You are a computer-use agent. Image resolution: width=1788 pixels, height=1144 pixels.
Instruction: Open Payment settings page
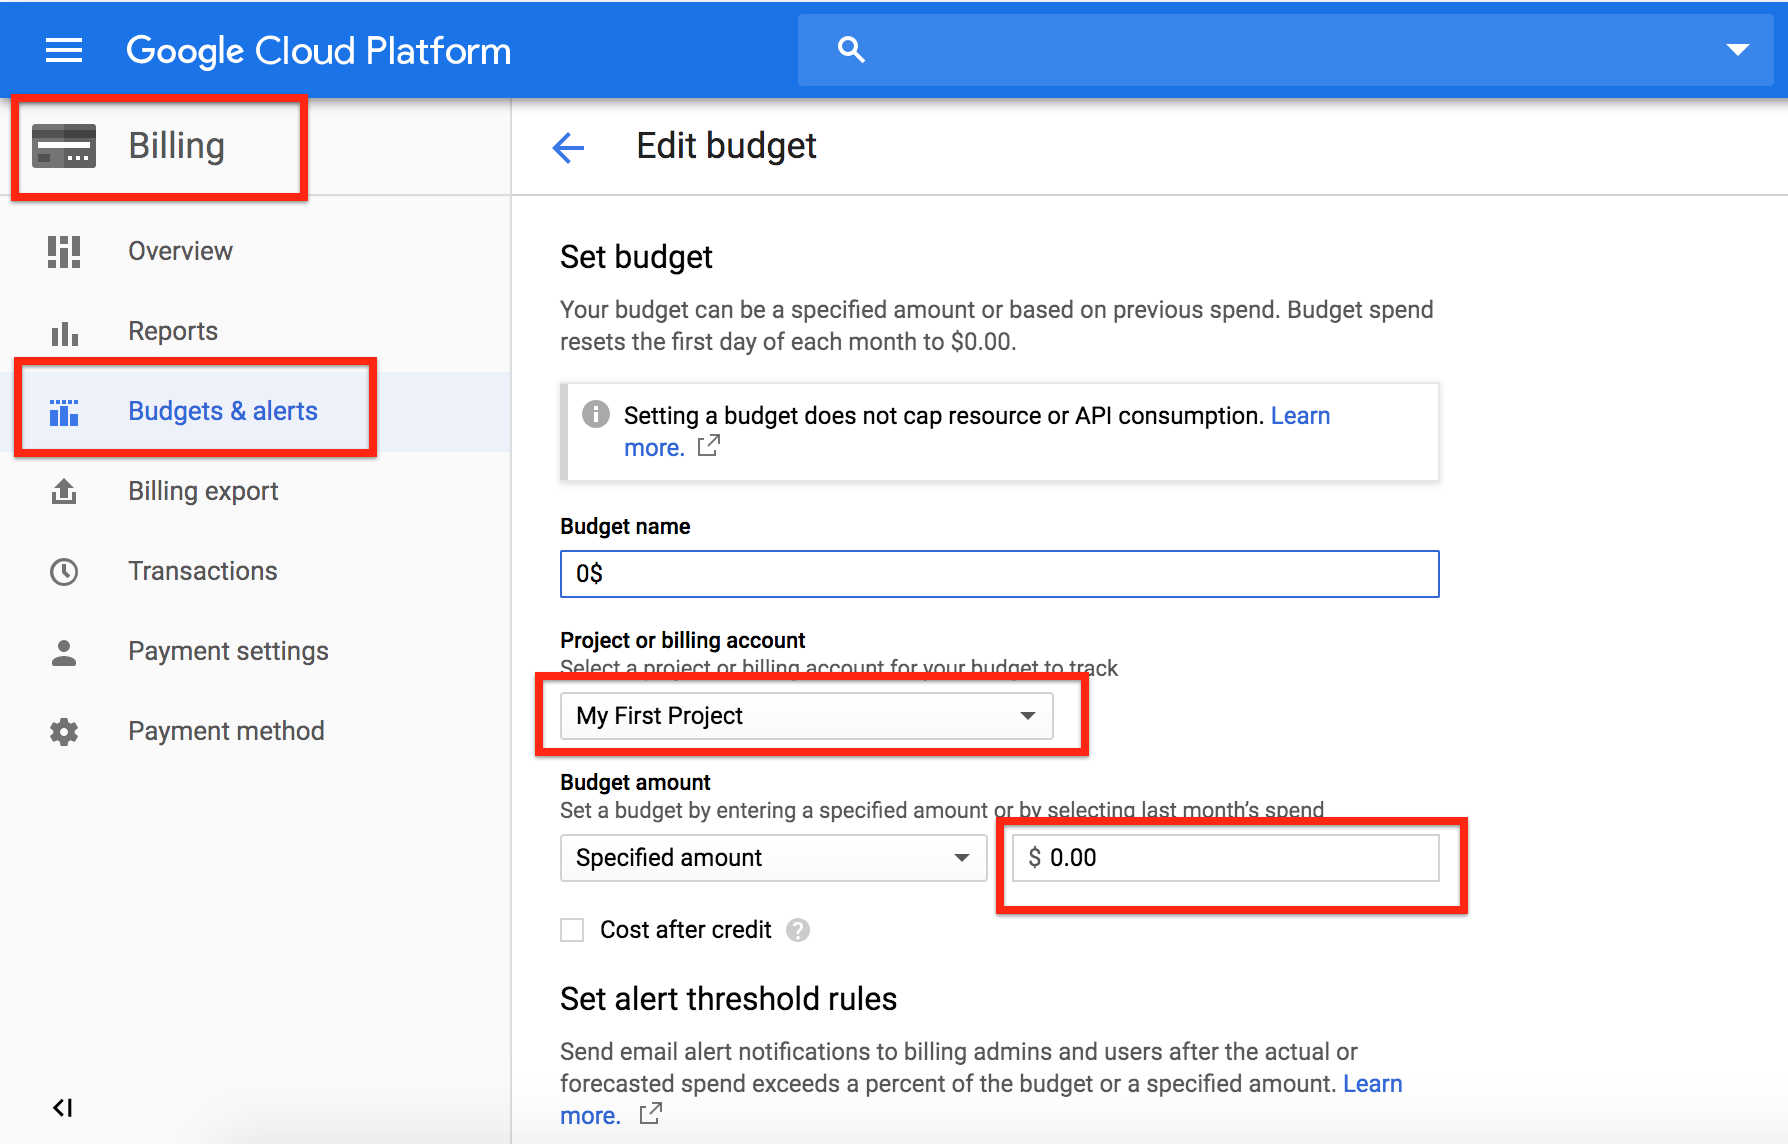(228, 651)
